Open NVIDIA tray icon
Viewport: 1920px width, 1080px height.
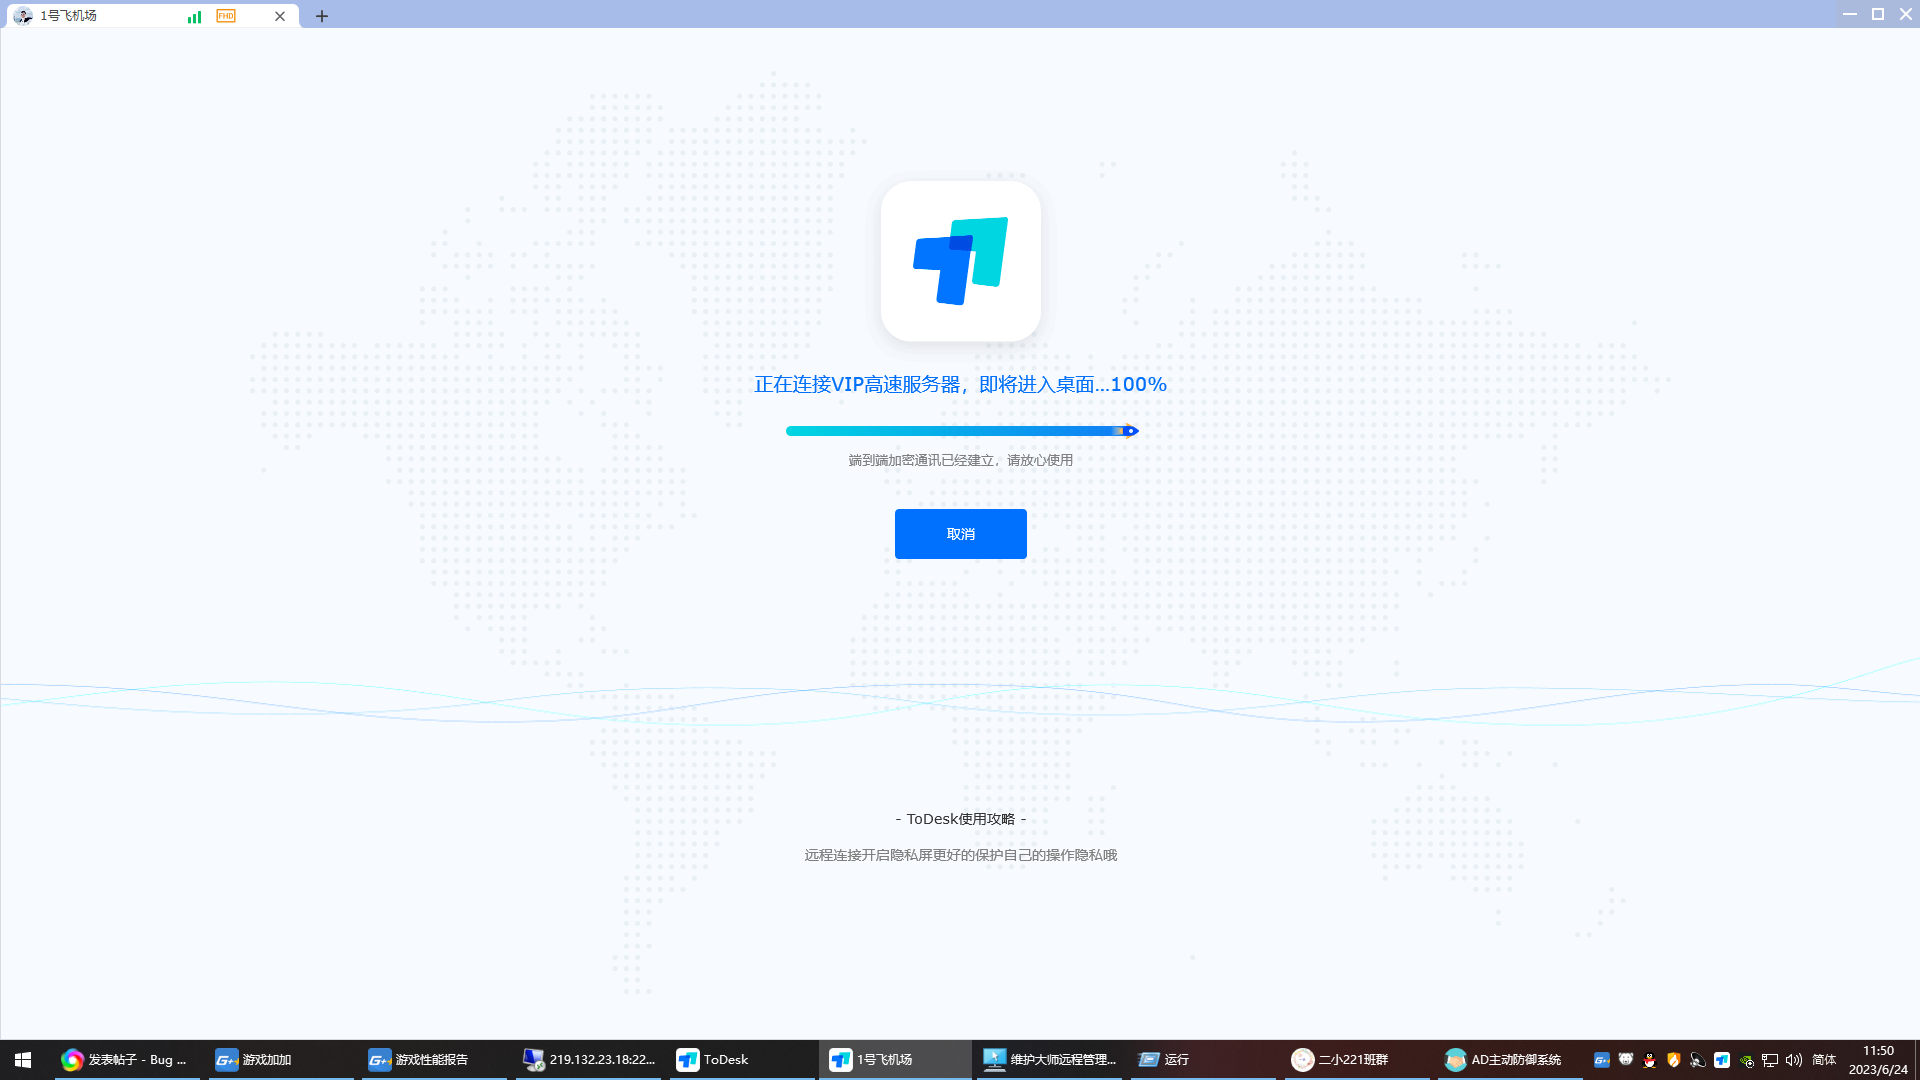tap(1746, 1060)
